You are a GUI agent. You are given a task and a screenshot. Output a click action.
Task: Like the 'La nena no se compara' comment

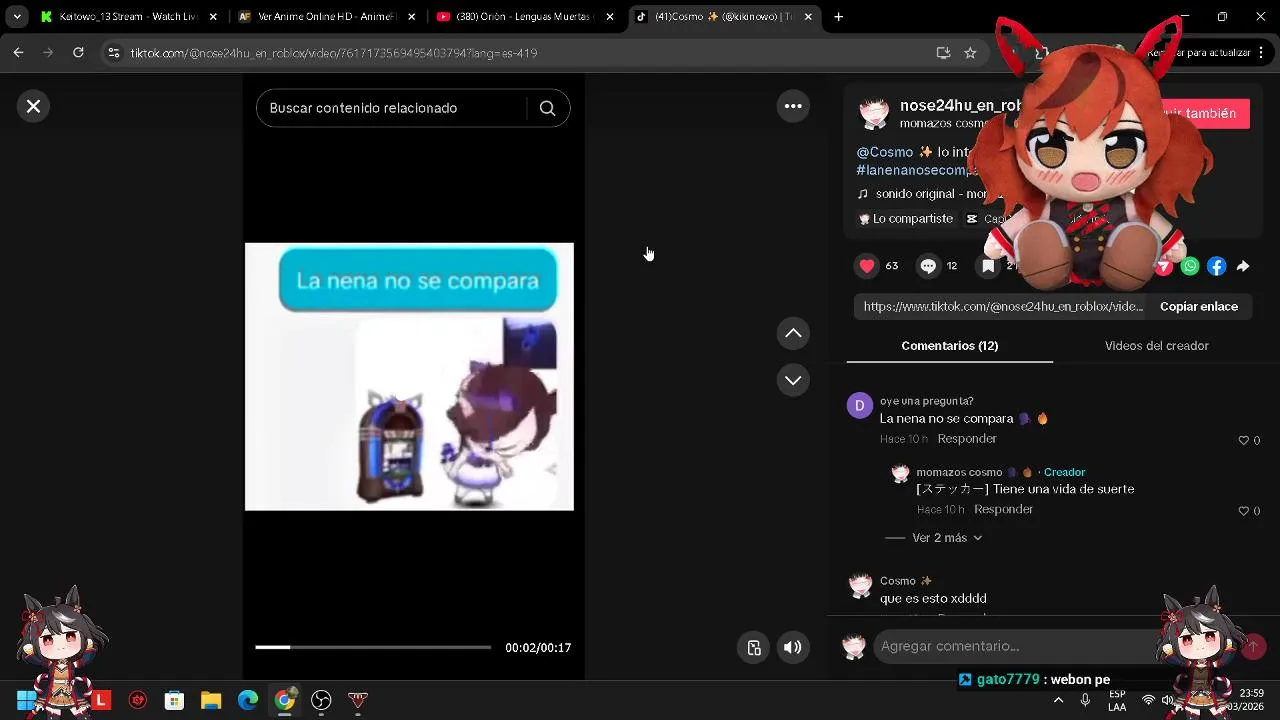pyautogui.click(x=1244, y=440)
